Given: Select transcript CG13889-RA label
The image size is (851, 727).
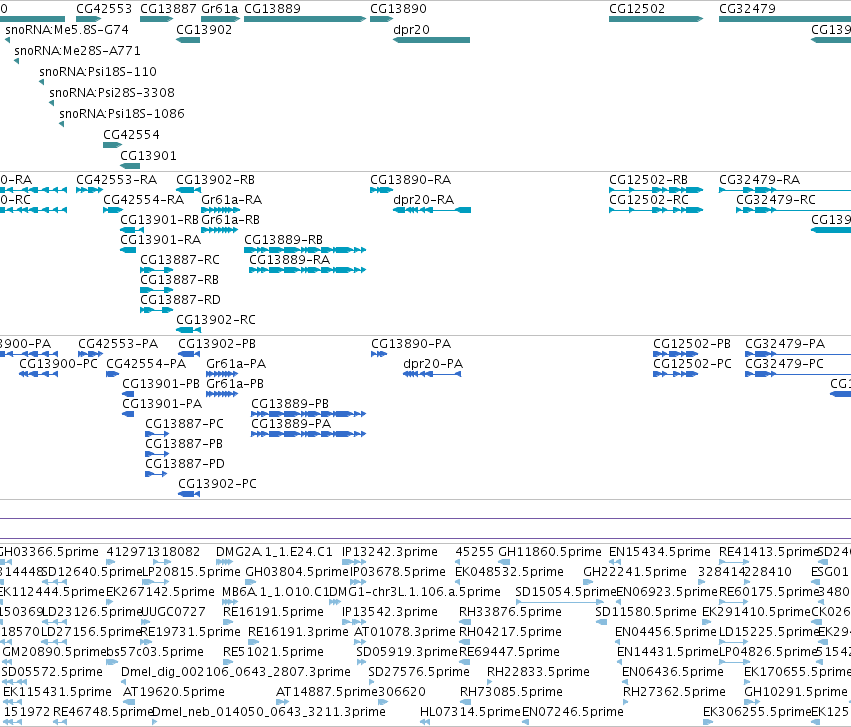Looking at the screenshot, I should (290, 260).
